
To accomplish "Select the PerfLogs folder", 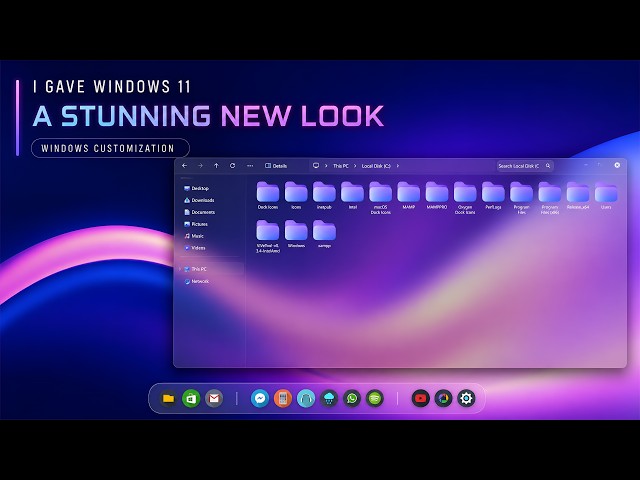I will click(x=493, y=196).
